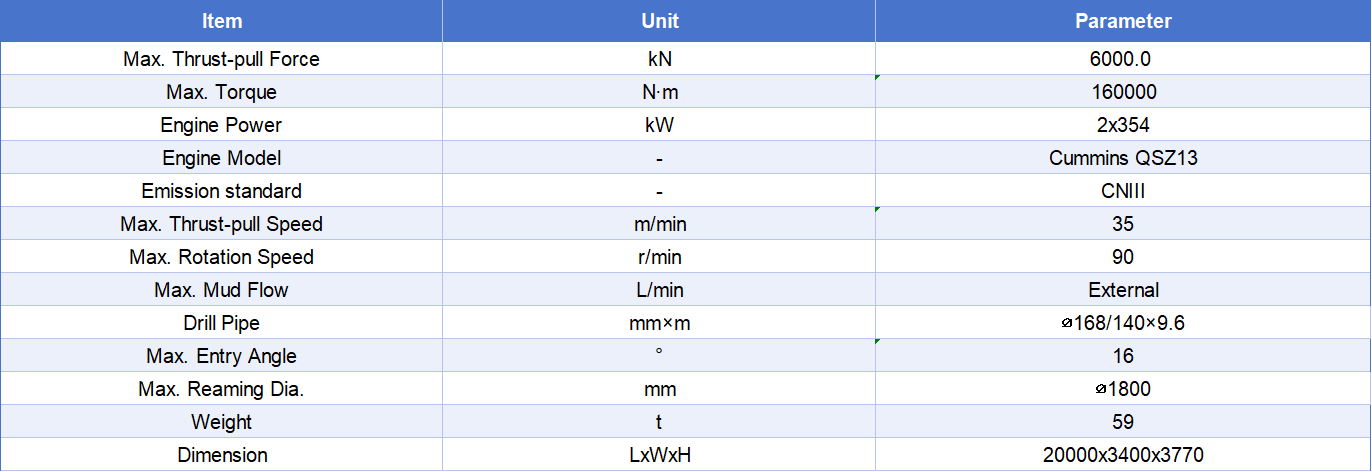Click the ⌀1800 reaming diameter value

coord(1123,389)
